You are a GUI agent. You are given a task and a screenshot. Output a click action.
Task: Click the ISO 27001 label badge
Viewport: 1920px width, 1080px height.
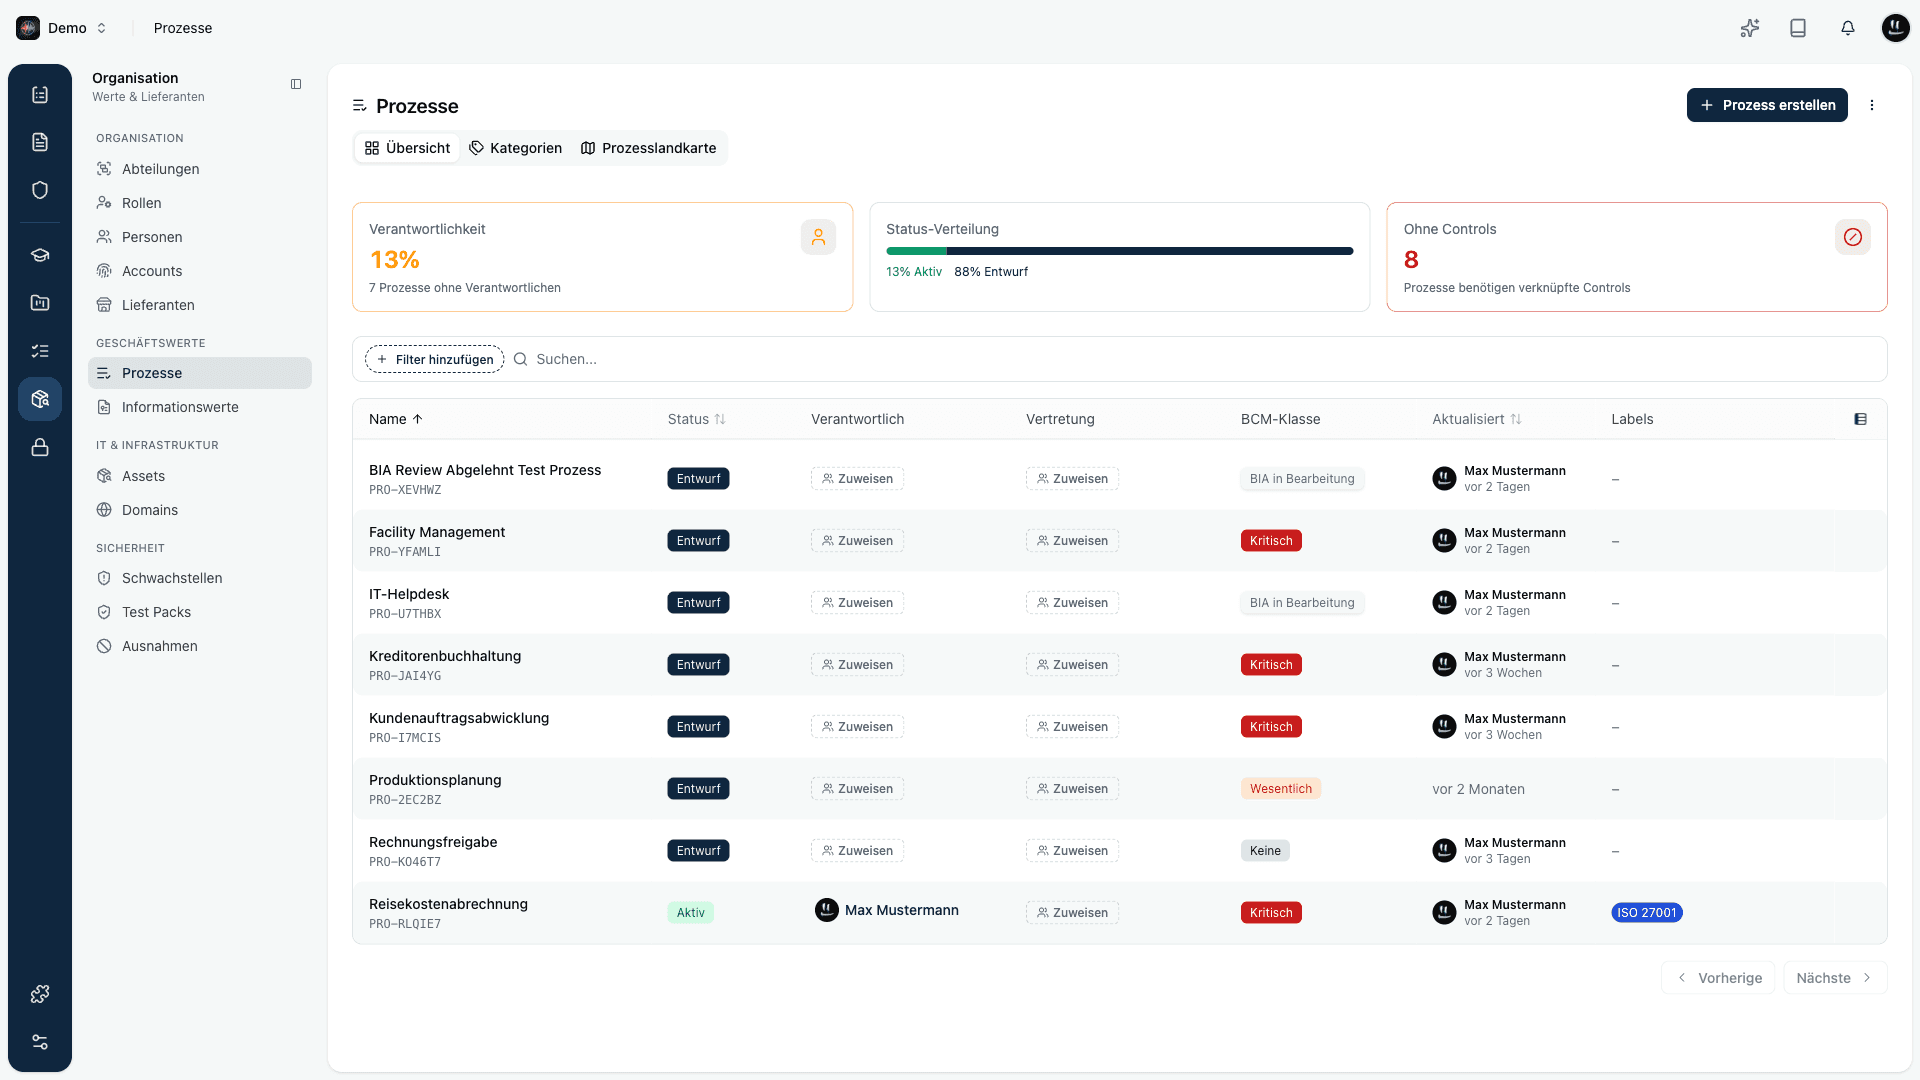point(1647,913)
